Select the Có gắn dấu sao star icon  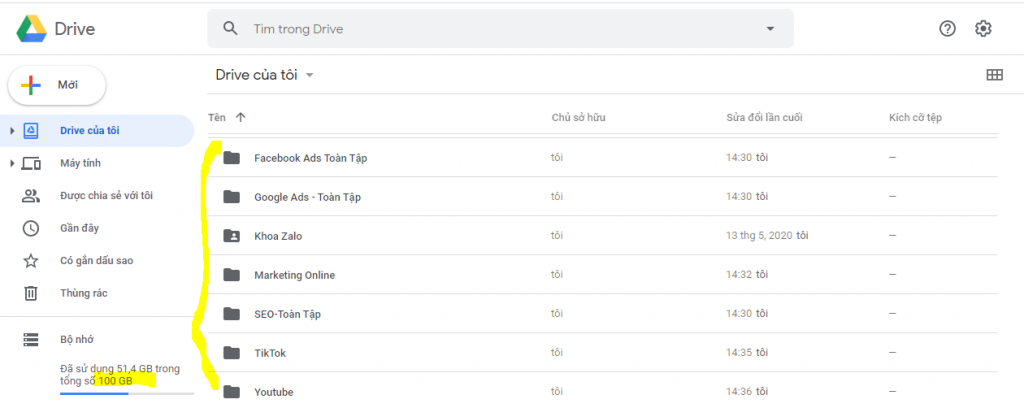31,260
